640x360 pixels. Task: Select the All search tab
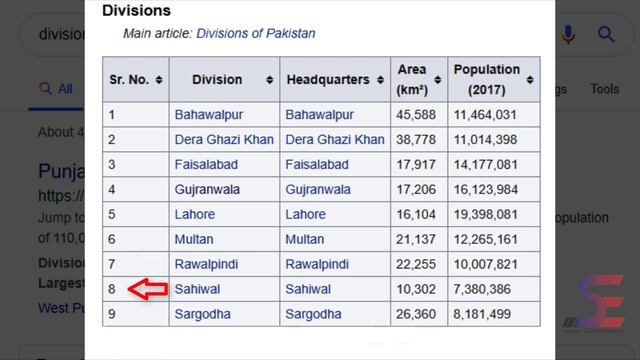click(56, 89)
